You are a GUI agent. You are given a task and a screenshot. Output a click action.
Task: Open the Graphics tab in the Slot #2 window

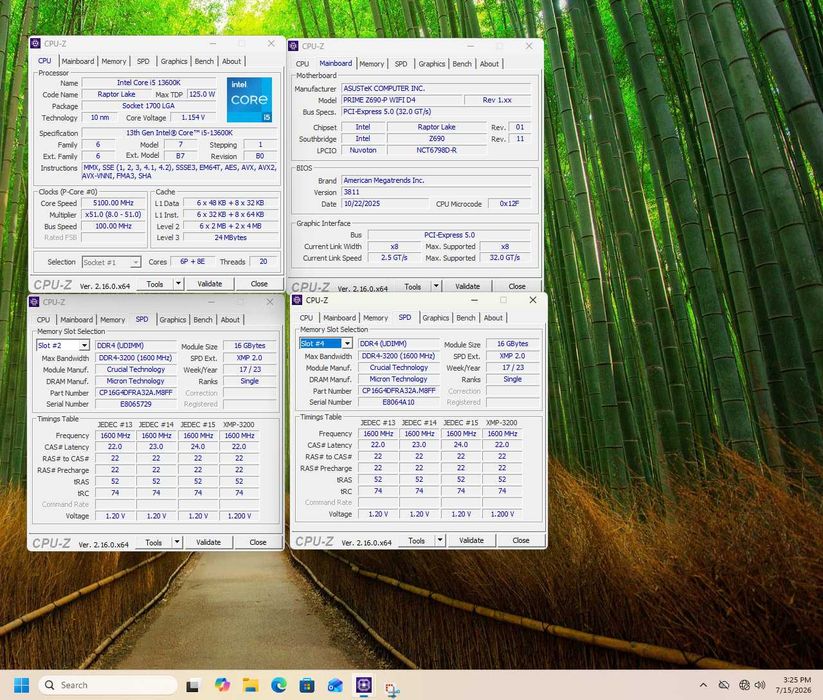point(173,320)
